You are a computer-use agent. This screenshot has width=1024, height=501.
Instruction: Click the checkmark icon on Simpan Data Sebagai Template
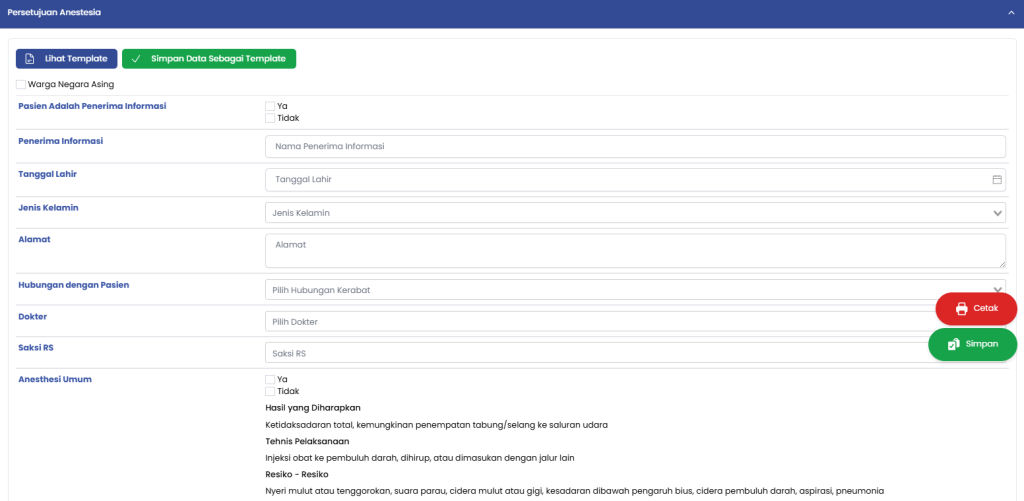[x=136, y=59]
